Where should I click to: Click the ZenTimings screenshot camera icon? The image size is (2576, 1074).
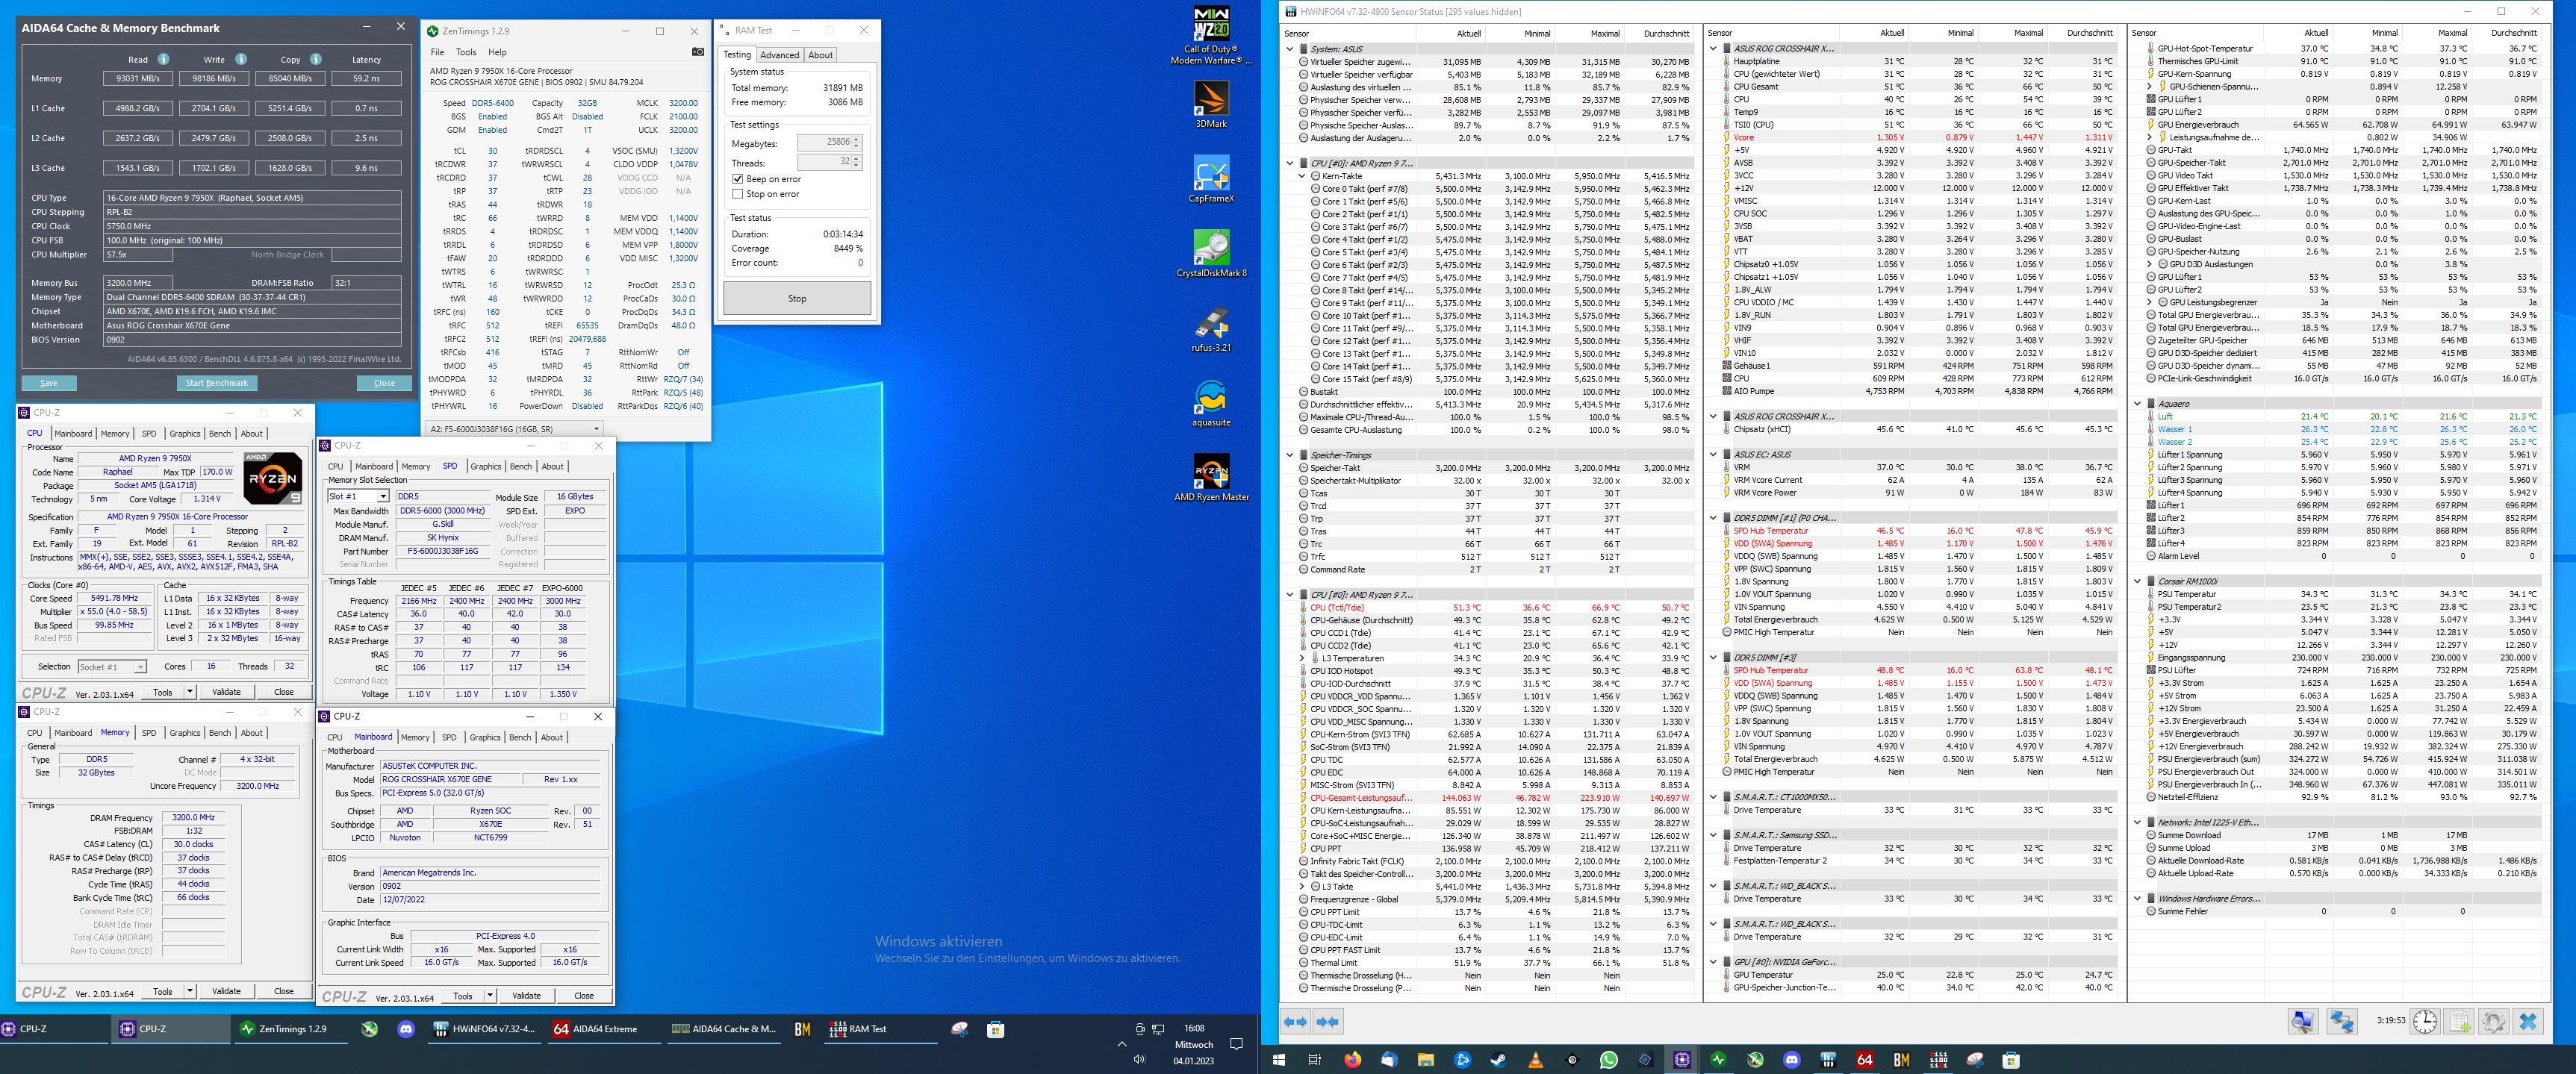point(698,52)
